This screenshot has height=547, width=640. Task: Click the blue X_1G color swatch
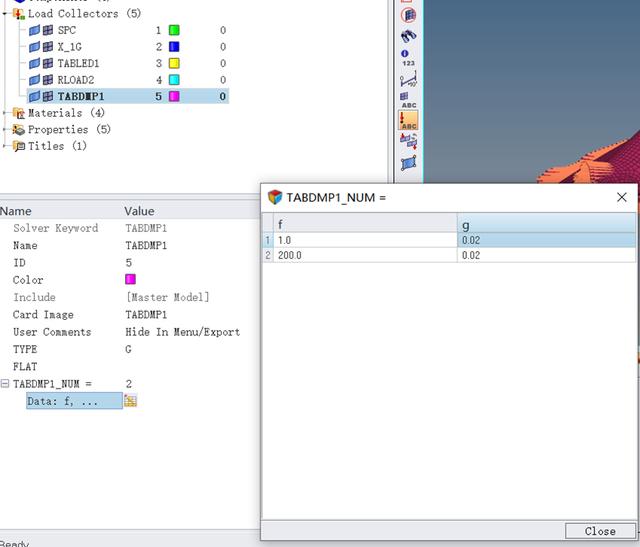tap(174, 47)
